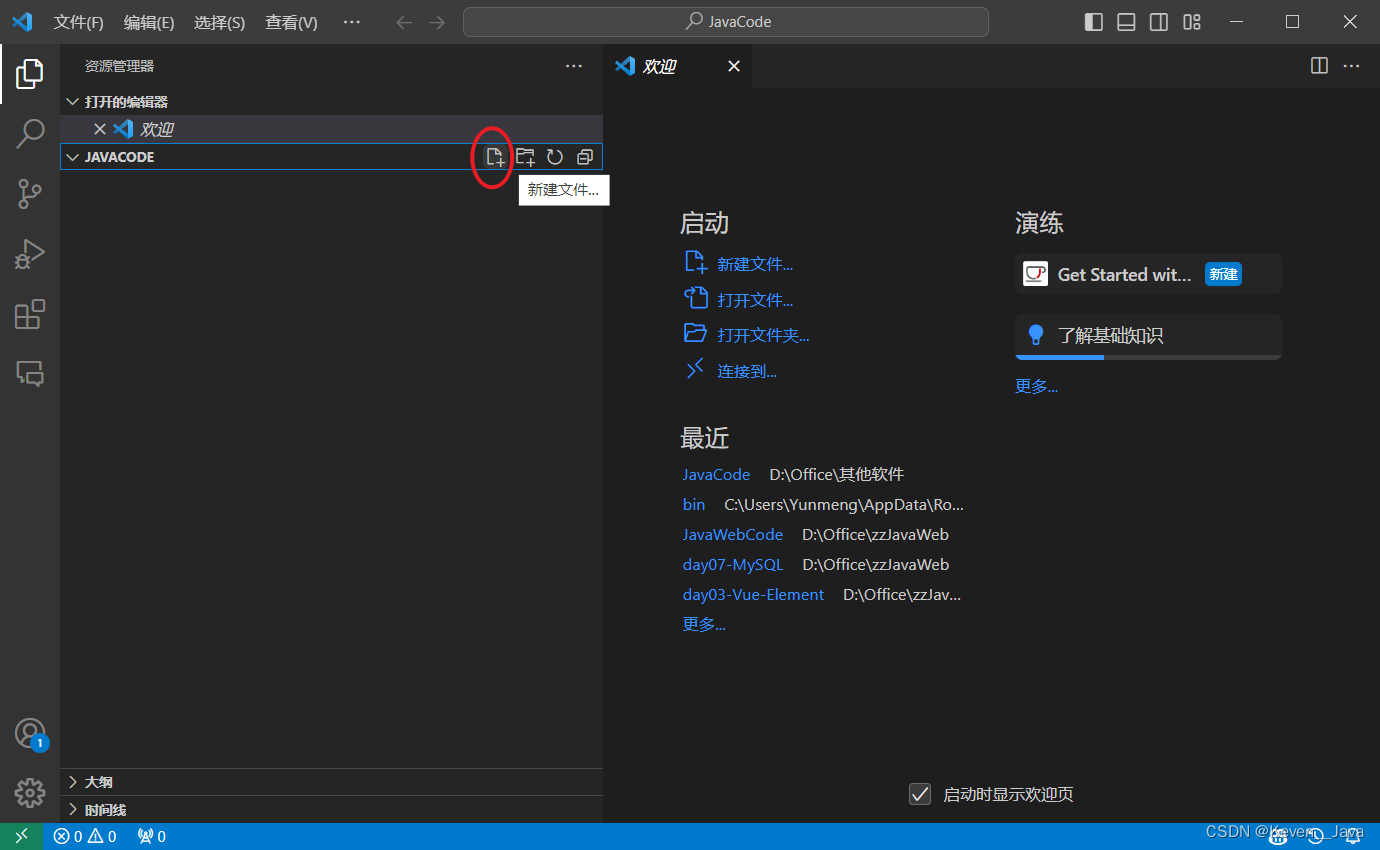Click the 新建文件... start link

(755, 264)
